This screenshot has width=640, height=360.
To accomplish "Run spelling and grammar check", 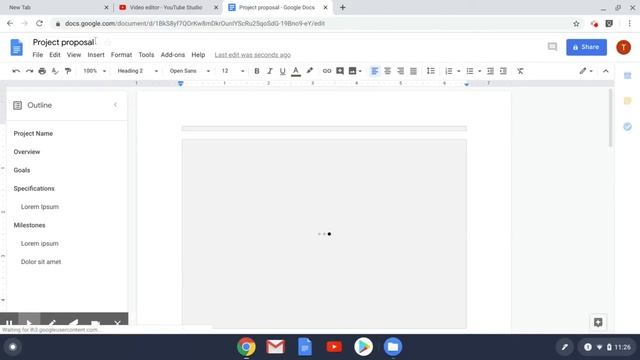I will (55, 71).
